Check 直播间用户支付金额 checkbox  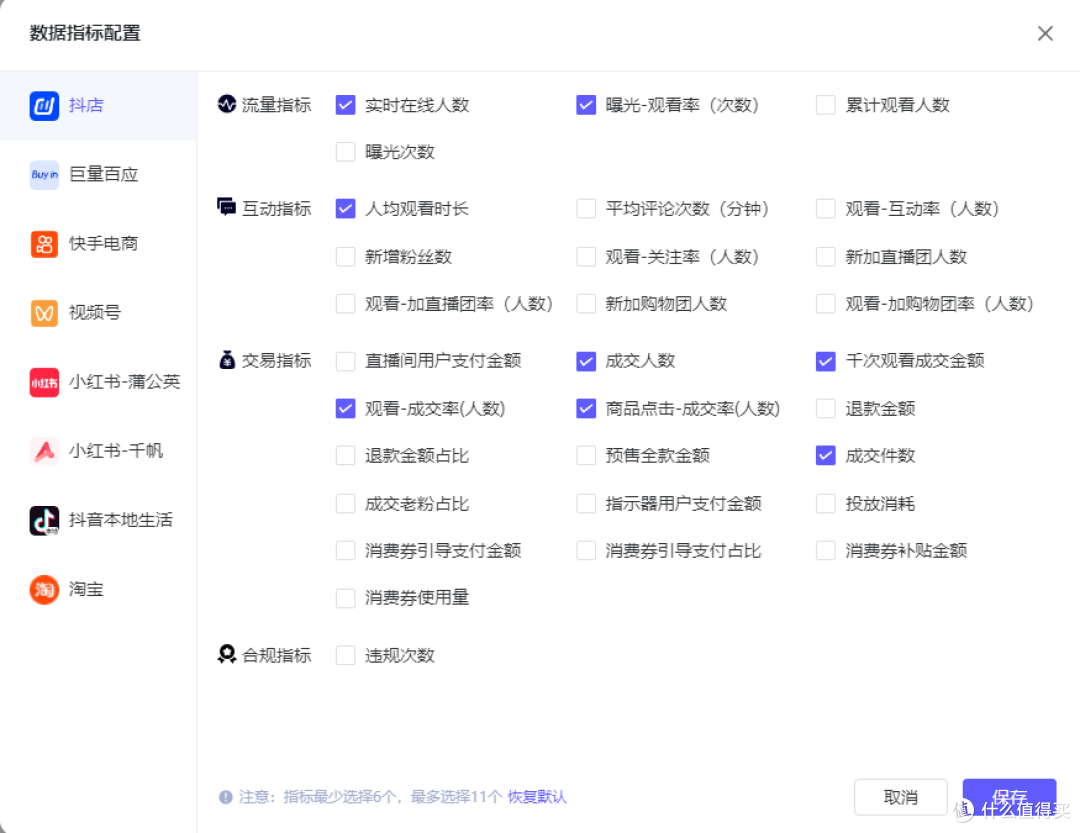345,361
